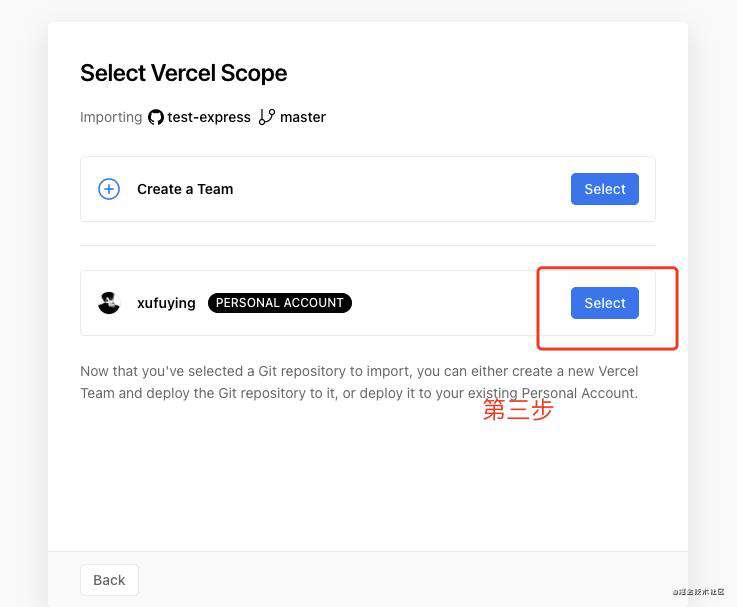Viewport: 737px width, 607px height.
Task: Select the Create a Team scope
Action: pyautogui.click(x=604, y=189)
